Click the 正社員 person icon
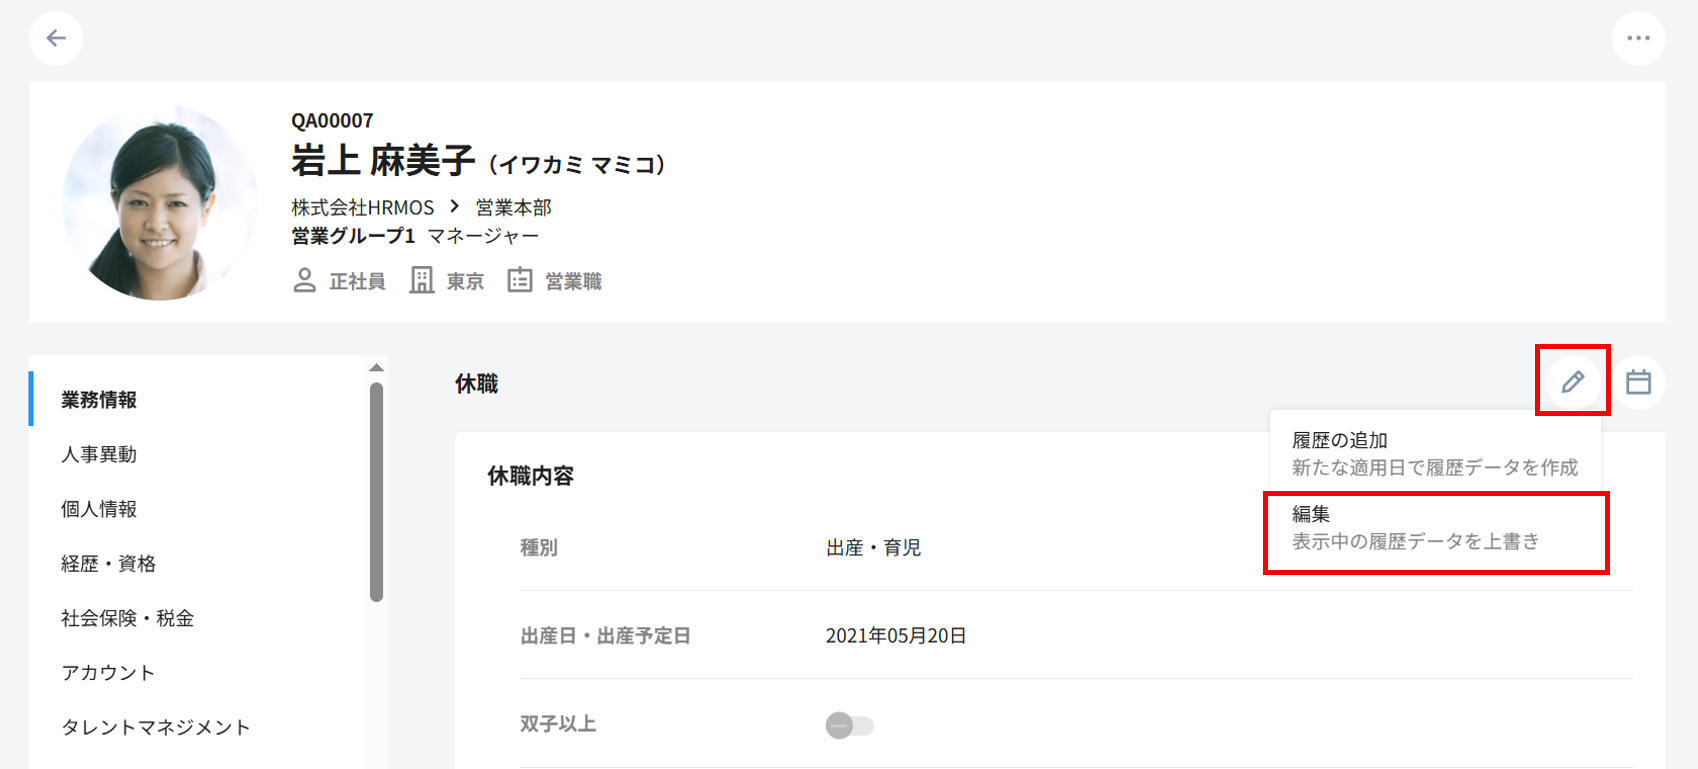1698x769 pixels. click(304, 281)
